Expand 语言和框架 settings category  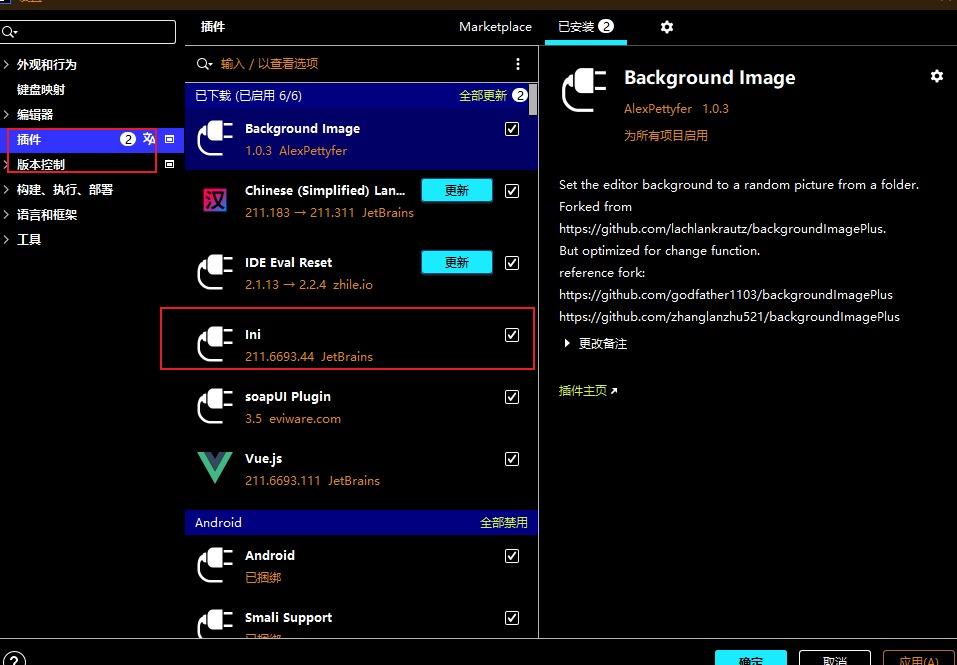point(5,214)
